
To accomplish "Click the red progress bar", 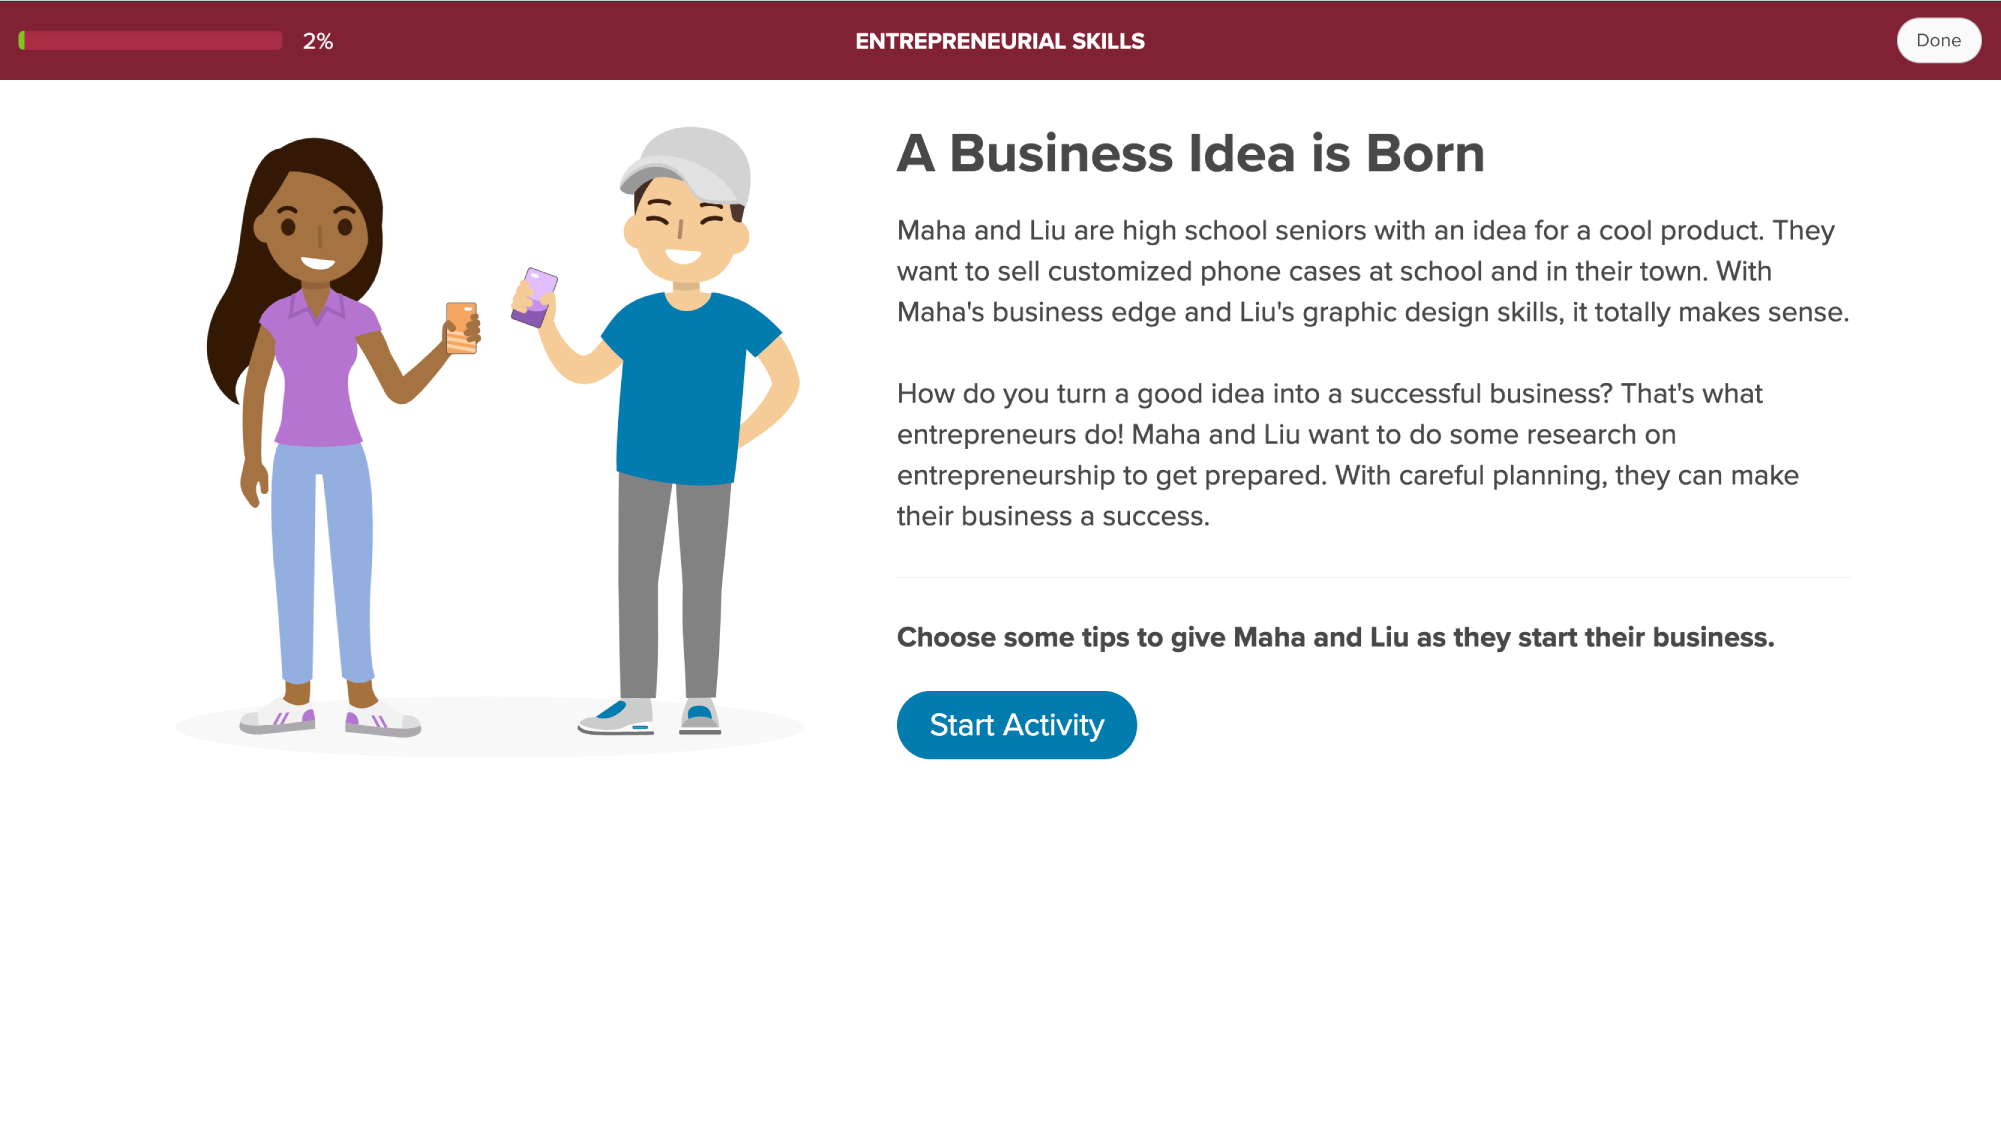I will pyautogui.click(x=151, y=41).
